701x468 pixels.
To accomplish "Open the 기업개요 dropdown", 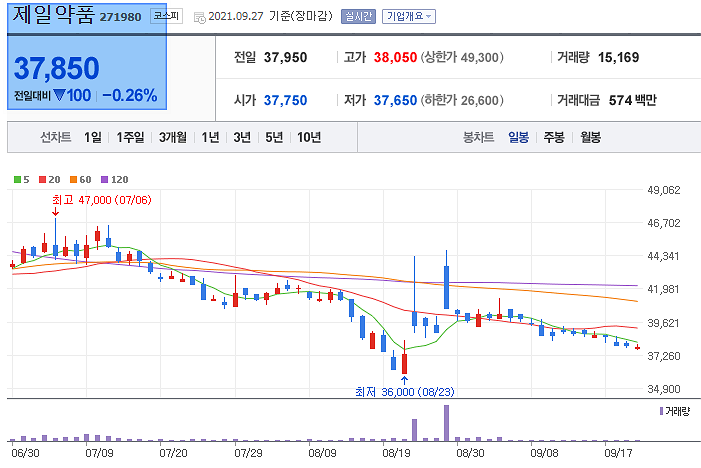I will (409, 17).
